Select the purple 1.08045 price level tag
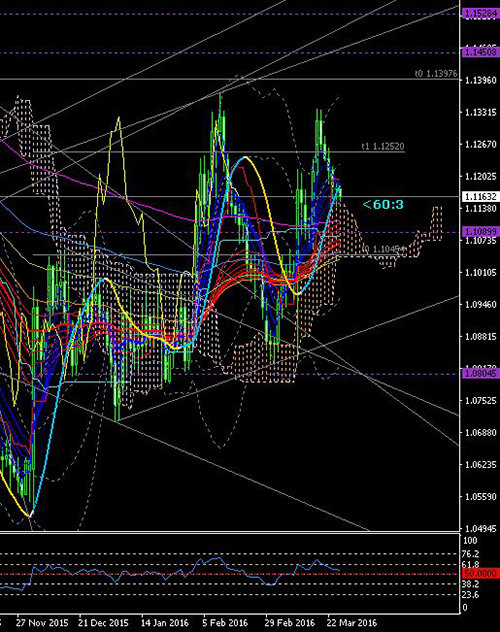This screenshot has height=632, width=500. click(481, 374)
